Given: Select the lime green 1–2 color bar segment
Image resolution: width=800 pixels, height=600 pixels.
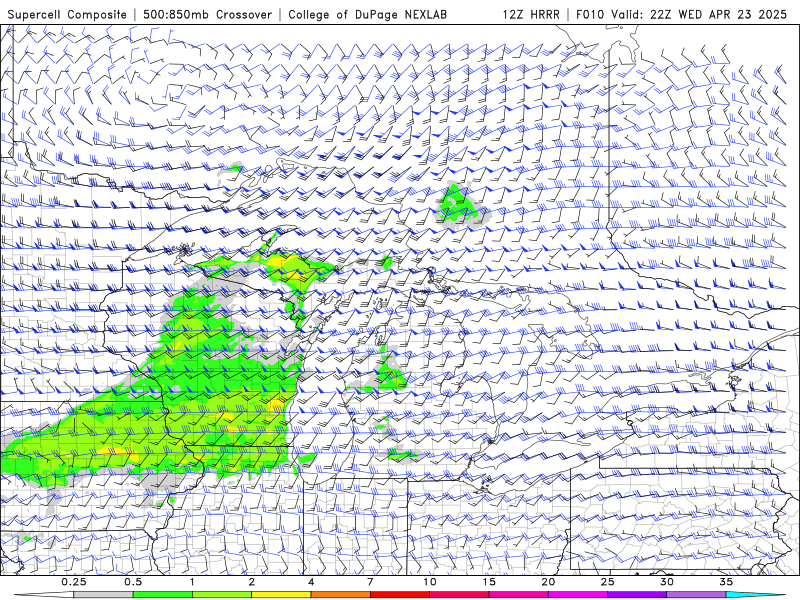Looking at the screenshot, I should pos(222,595).
